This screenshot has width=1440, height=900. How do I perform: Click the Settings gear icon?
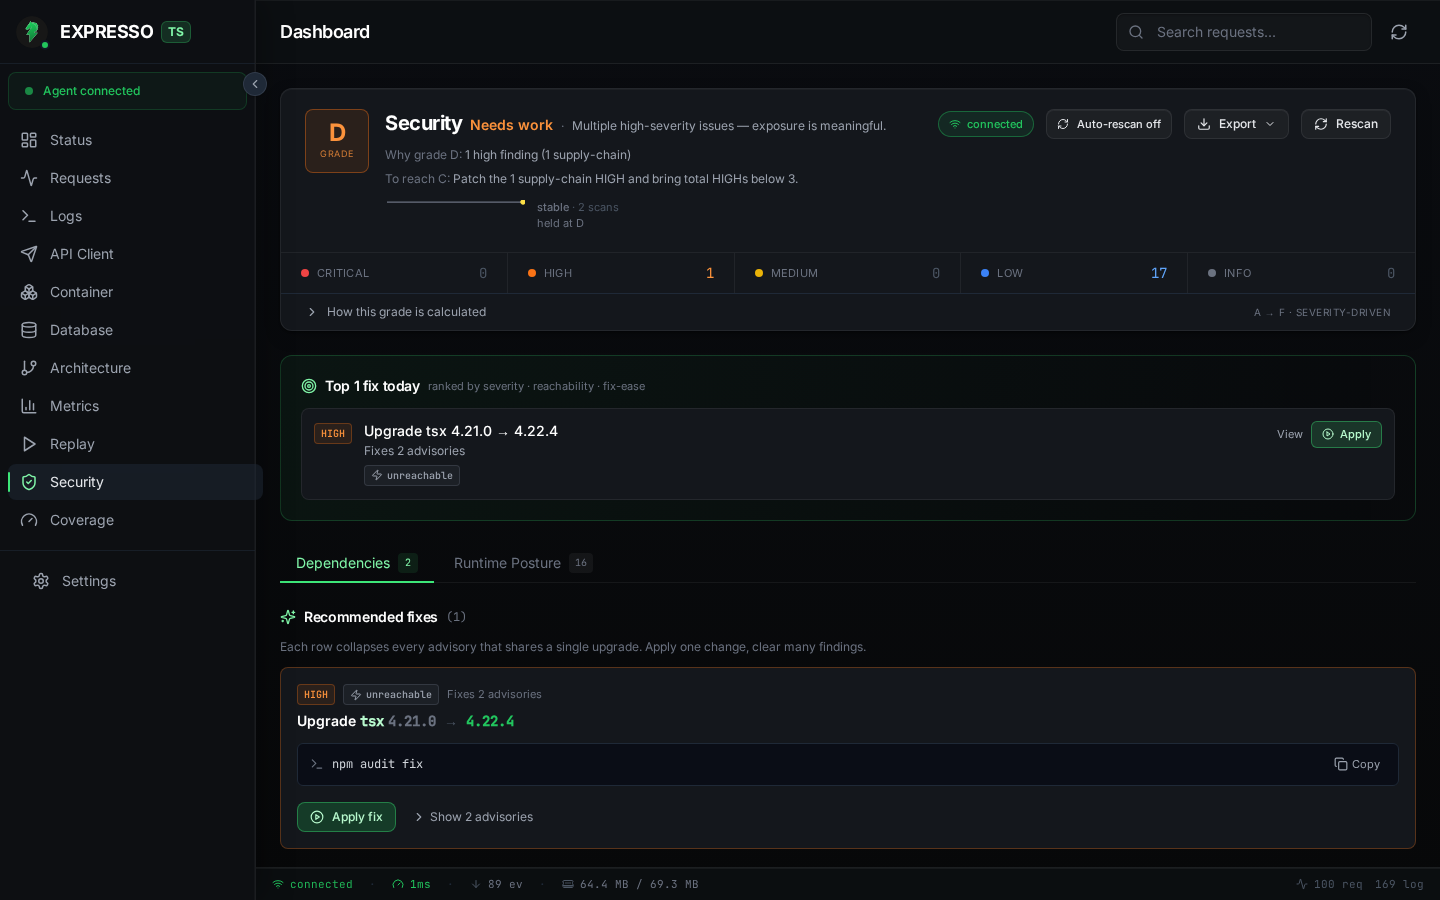tap(41, 581)
